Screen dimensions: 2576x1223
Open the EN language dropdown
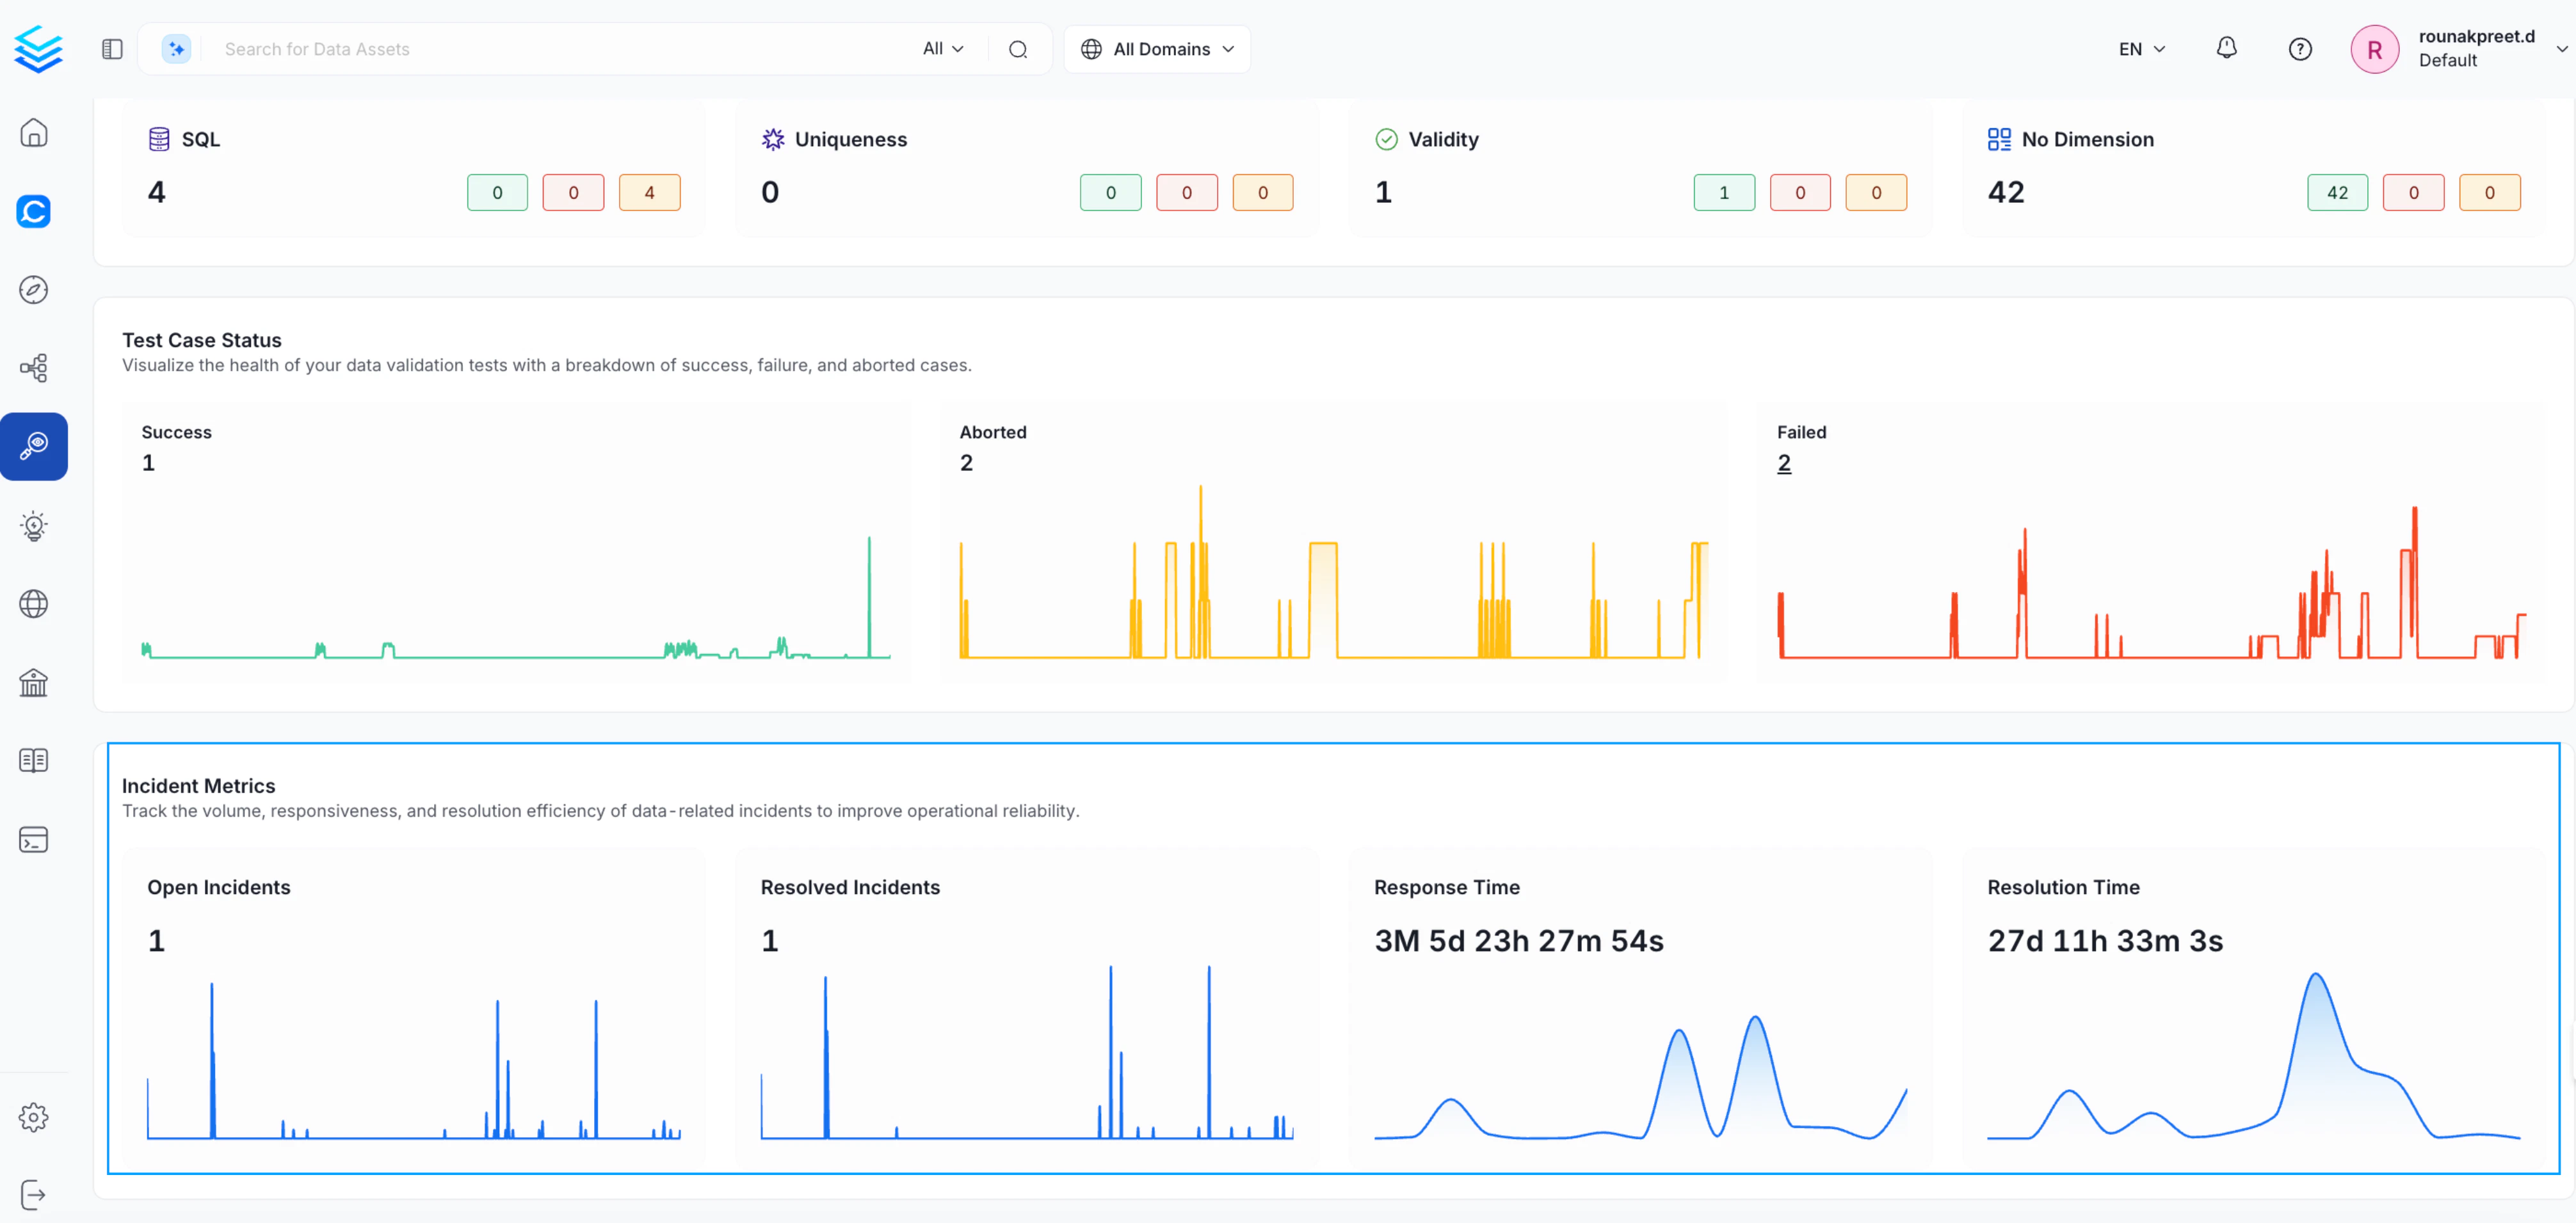point(2140,48)
